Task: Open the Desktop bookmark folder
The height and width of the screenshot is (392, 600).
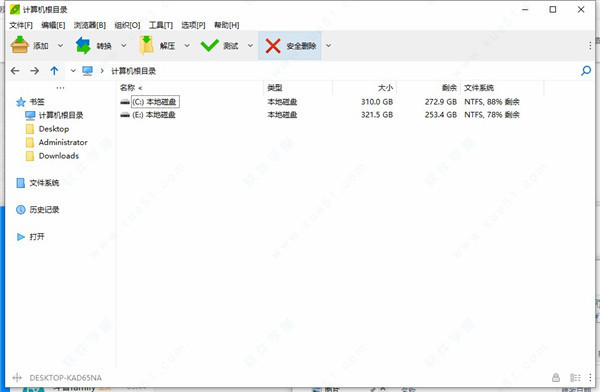Action: (x=47, y=129)
